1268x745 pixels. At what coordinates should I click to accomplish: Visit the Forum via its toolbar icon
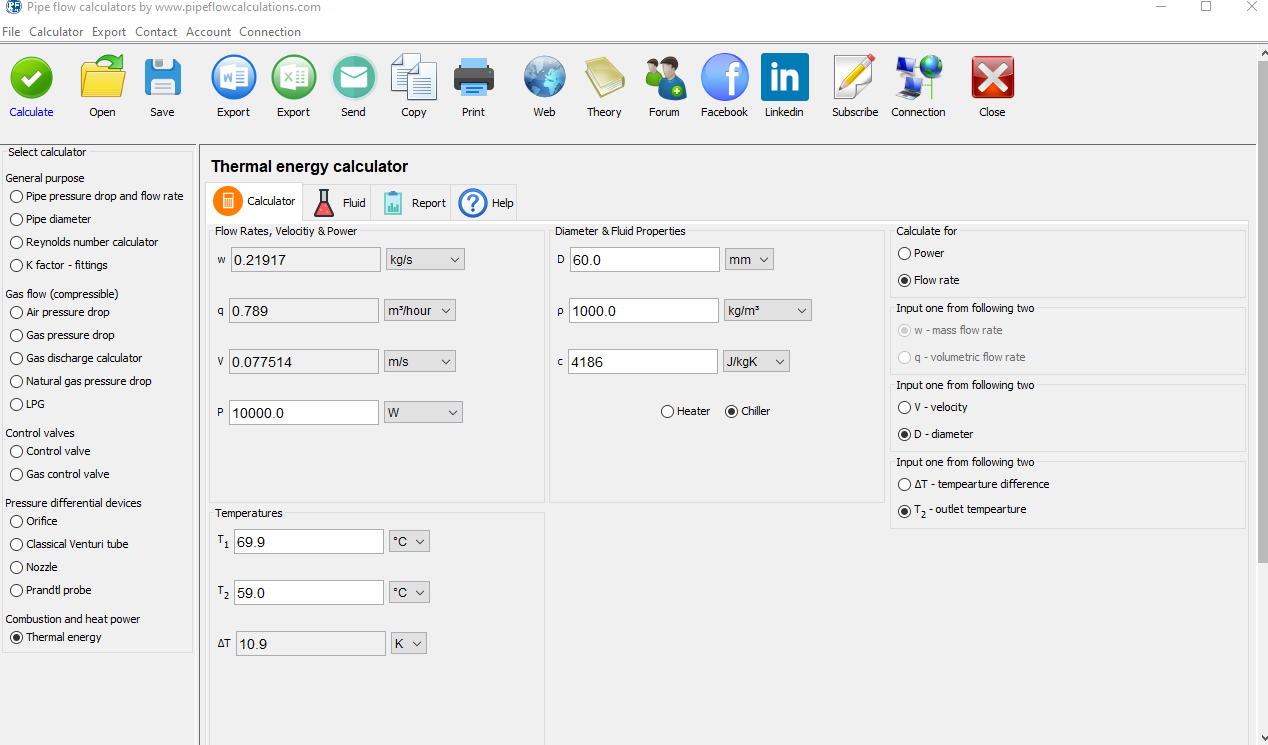point(664,80)
